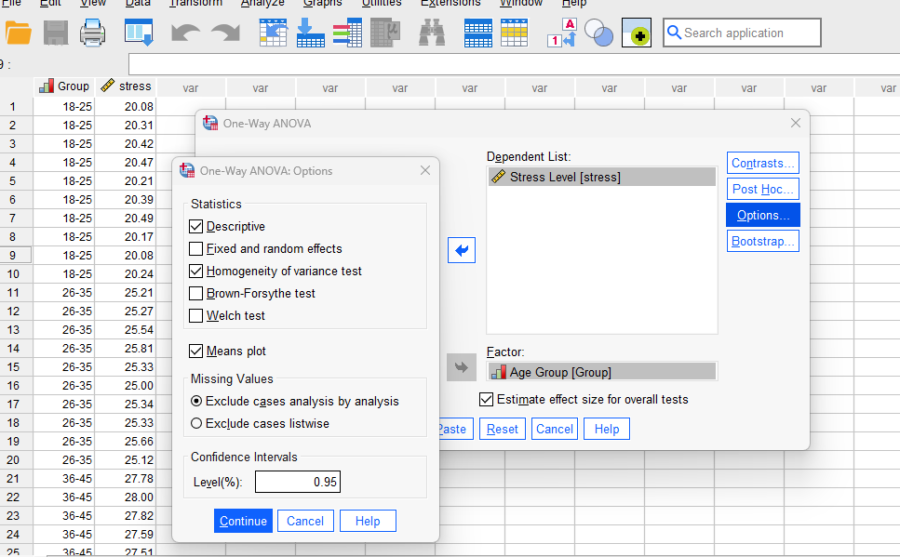This screenshot has width=900, height=557.
Task: Click the Value Labels toolbar icon
Action: click(x=560, y=33)
